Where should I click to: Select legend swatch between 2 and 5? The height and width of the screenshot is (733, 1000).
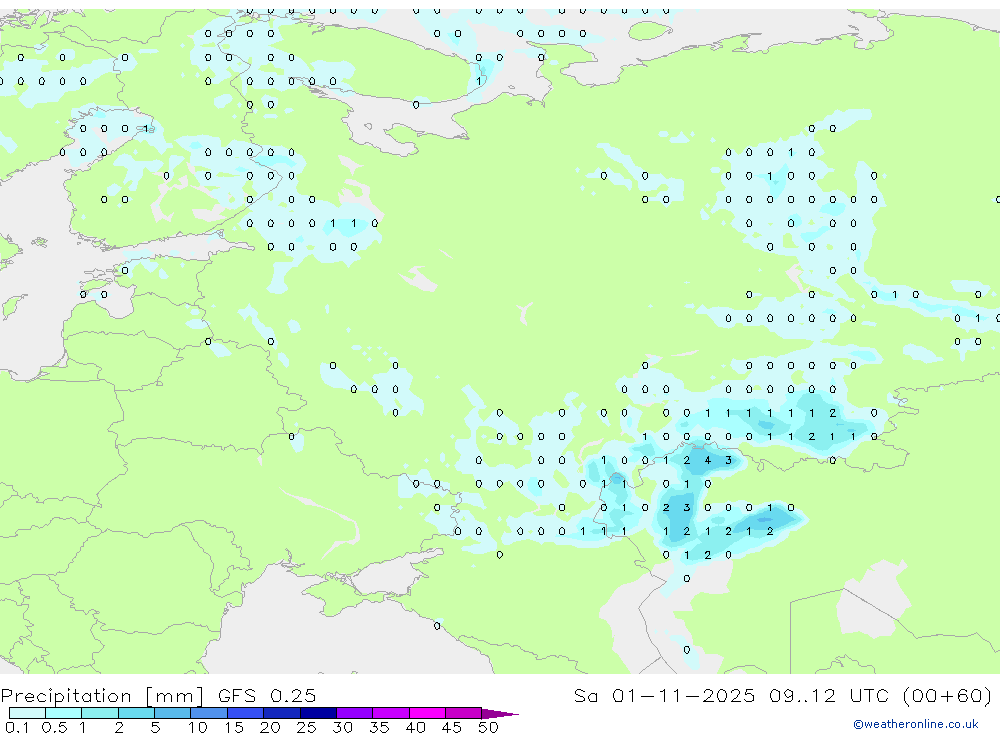[136, 713]
